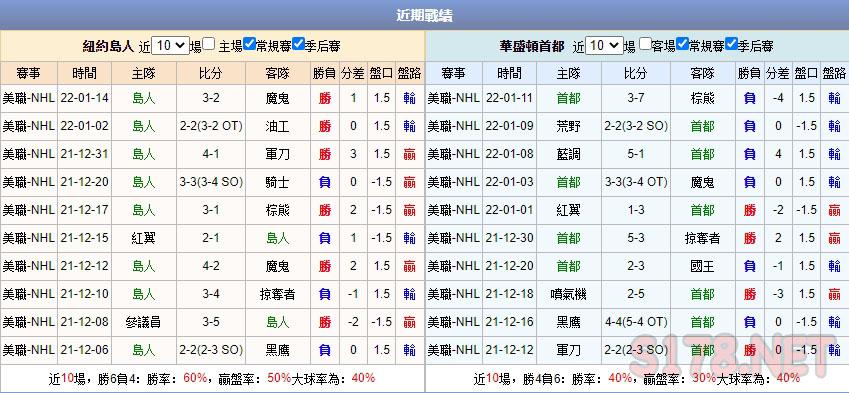Click the 贏 handicap result in 21-12-31 row

coord(409,154)
